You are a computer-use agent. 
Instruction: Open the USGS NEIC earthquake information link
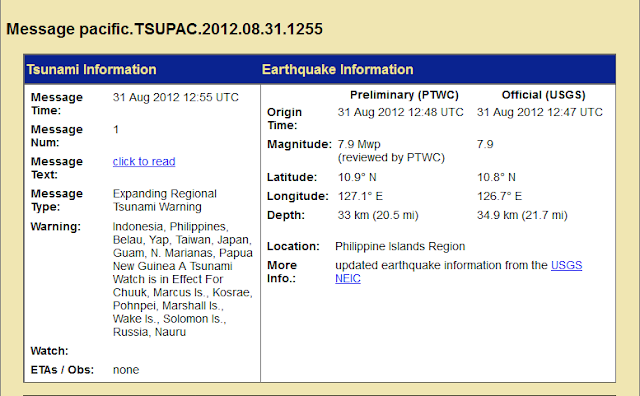pyautogui.click(x=566, y=265)
